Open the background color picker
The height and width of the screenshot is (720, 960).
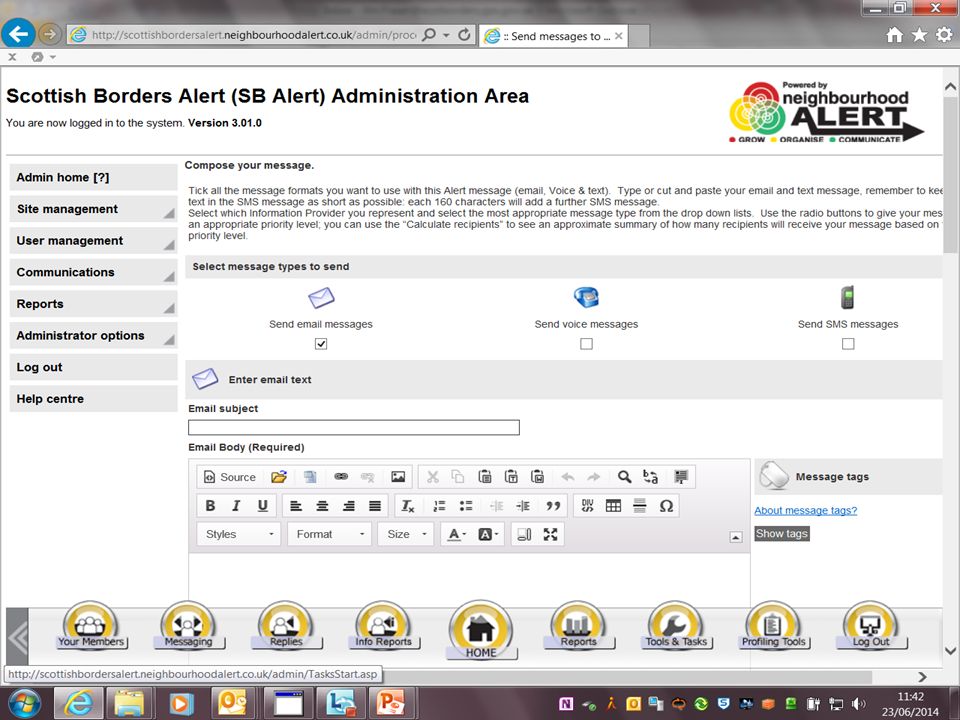[488, 534]
